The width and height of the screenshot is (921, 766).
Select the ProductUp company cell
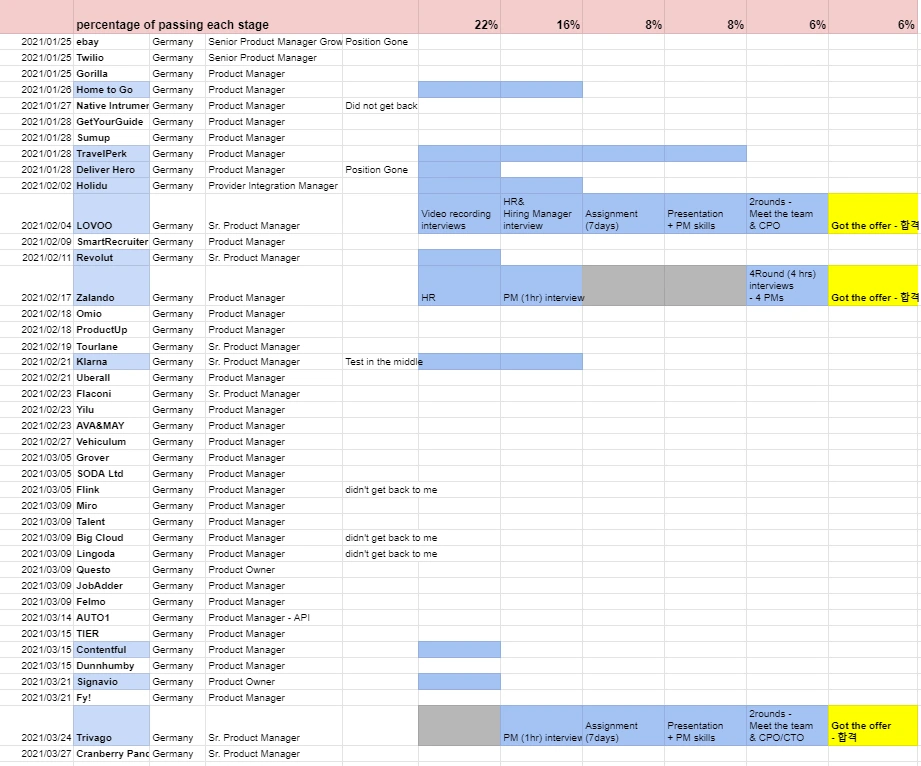pos(112,330)
